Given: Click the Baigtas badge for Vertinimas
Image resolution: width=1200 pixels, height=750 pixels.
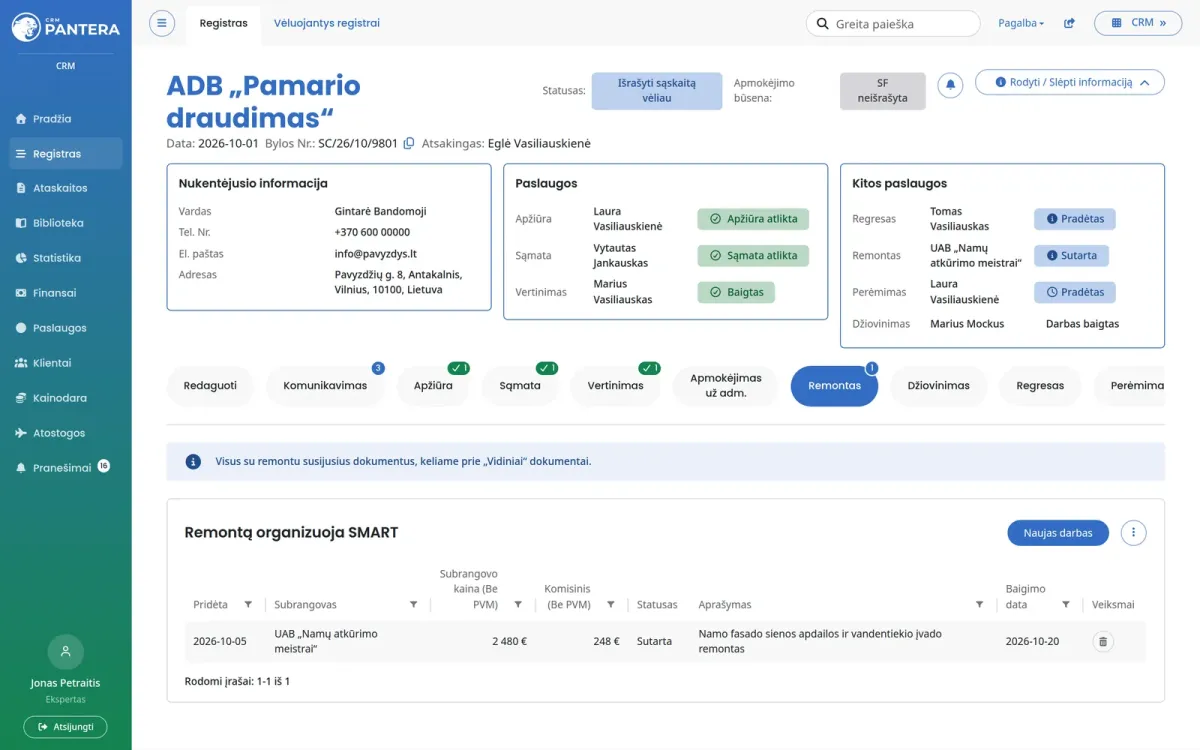Looking at the screenshot, I should tap(736, 293).
